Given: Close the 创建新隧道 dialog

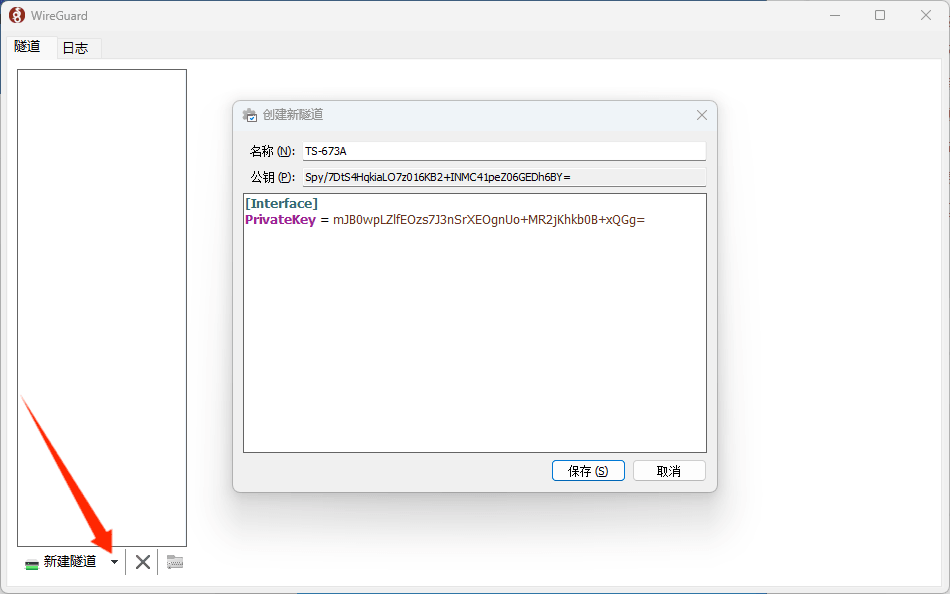Looking at the screenshot, I should 702,115.
